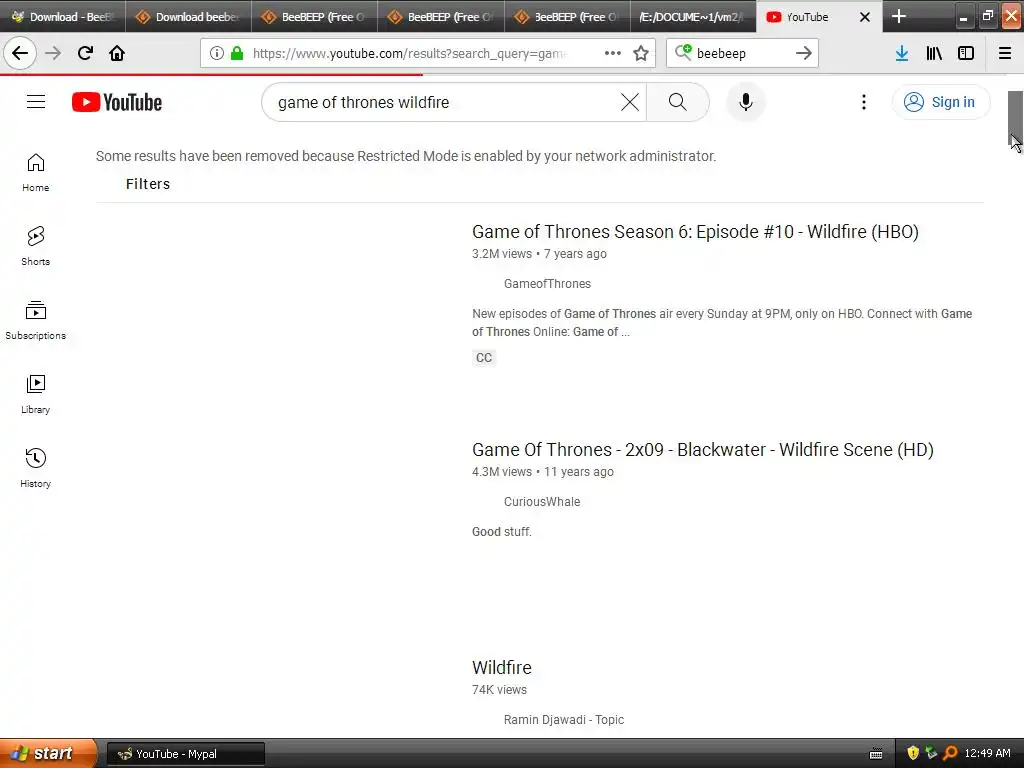Viewport: 1024px width, 768px height.
Task: Click the '74K views' text
Action: pyautogui.click(x=499, y=690)
